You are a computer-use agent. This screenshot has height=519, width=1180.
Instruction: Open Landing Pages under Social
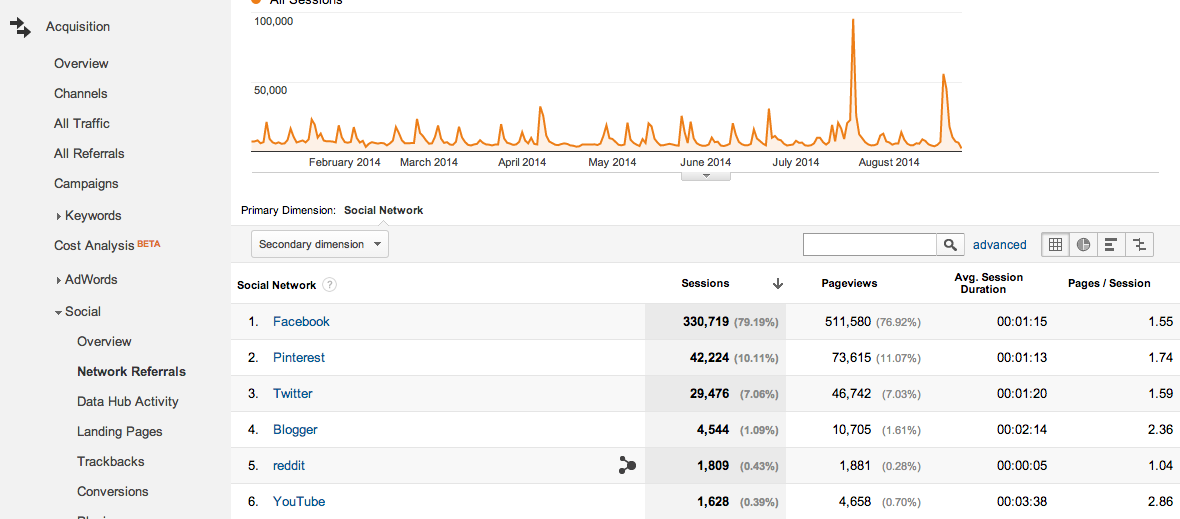pyautogui.click(x=119, y=432)
